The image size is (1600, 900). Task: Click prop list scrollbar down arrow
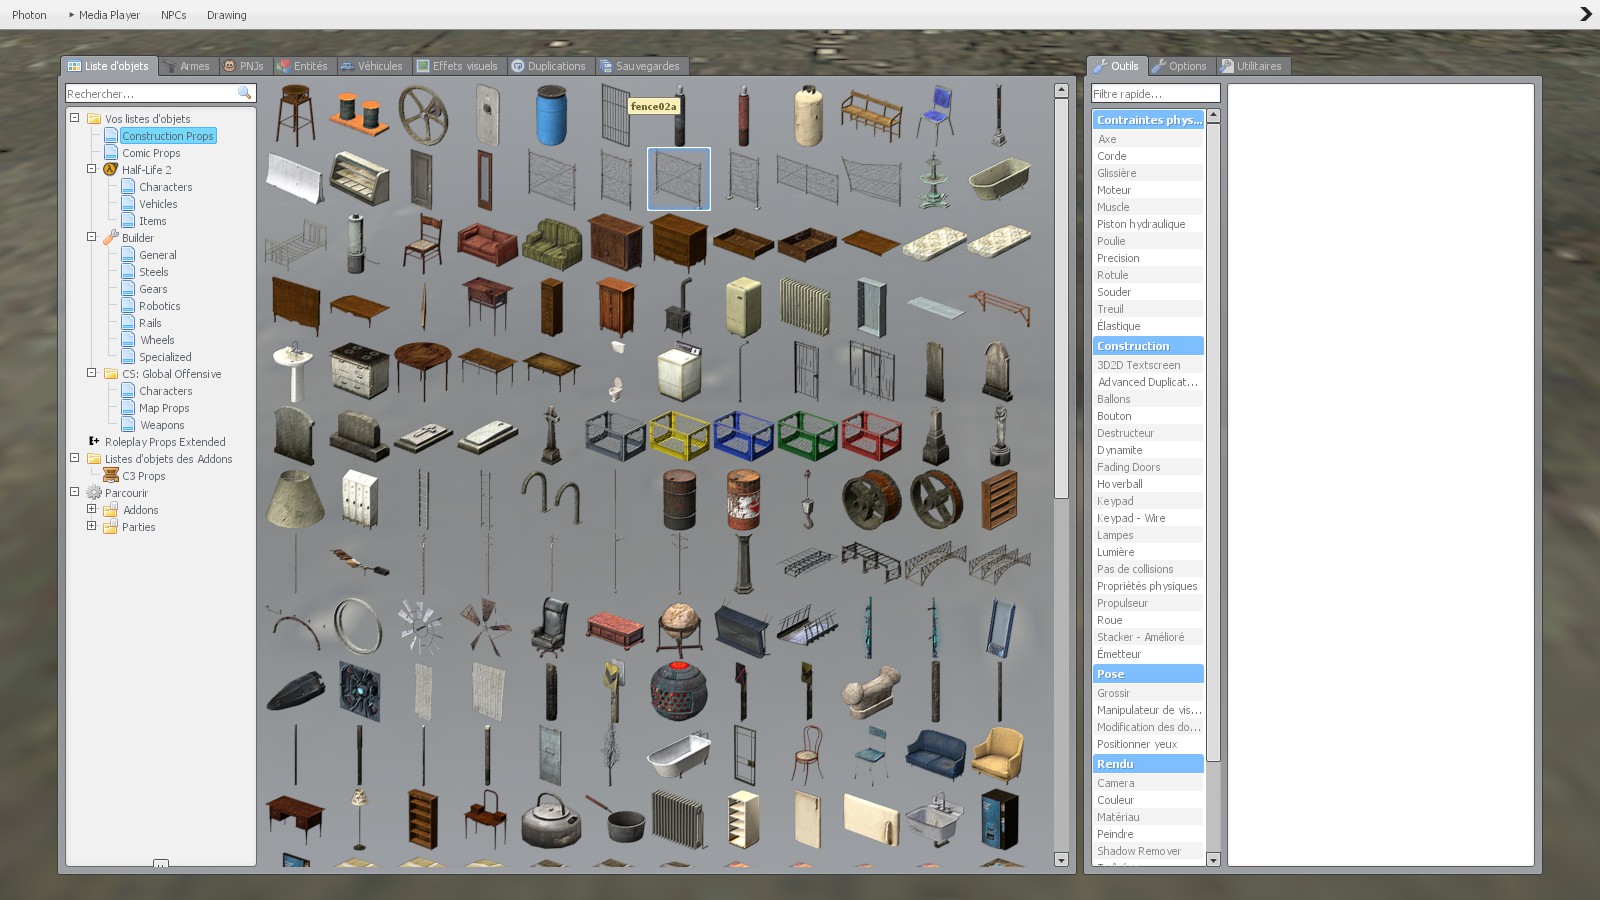[1061, 859]
